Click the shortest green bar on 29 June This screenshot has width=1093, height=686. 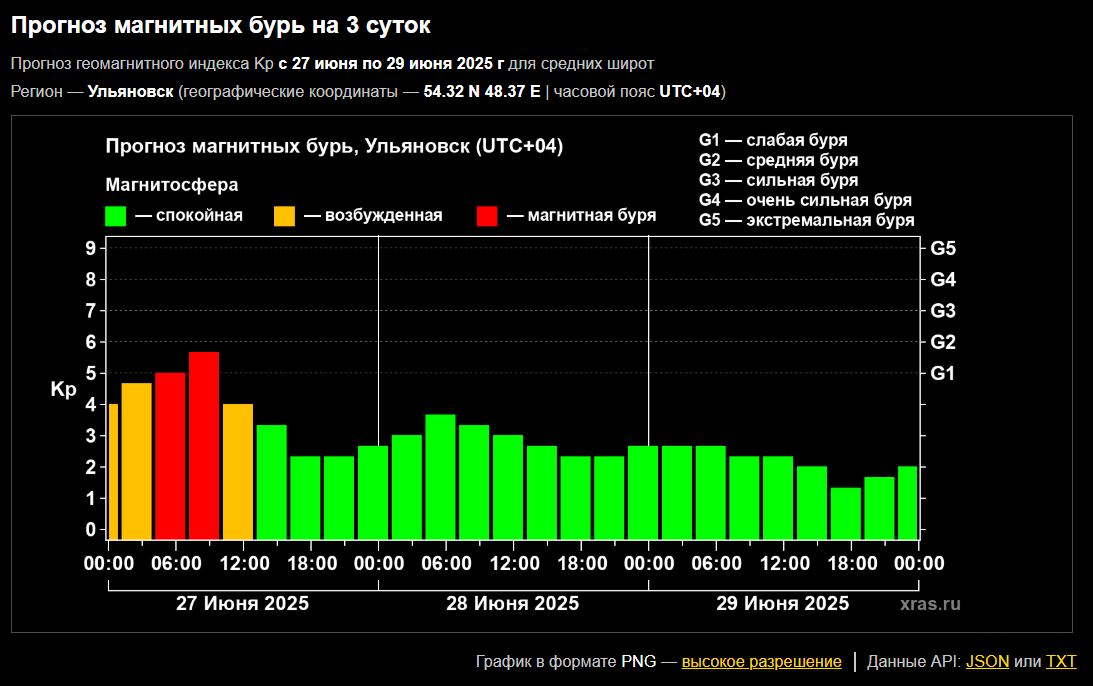[x=846, y=513]
